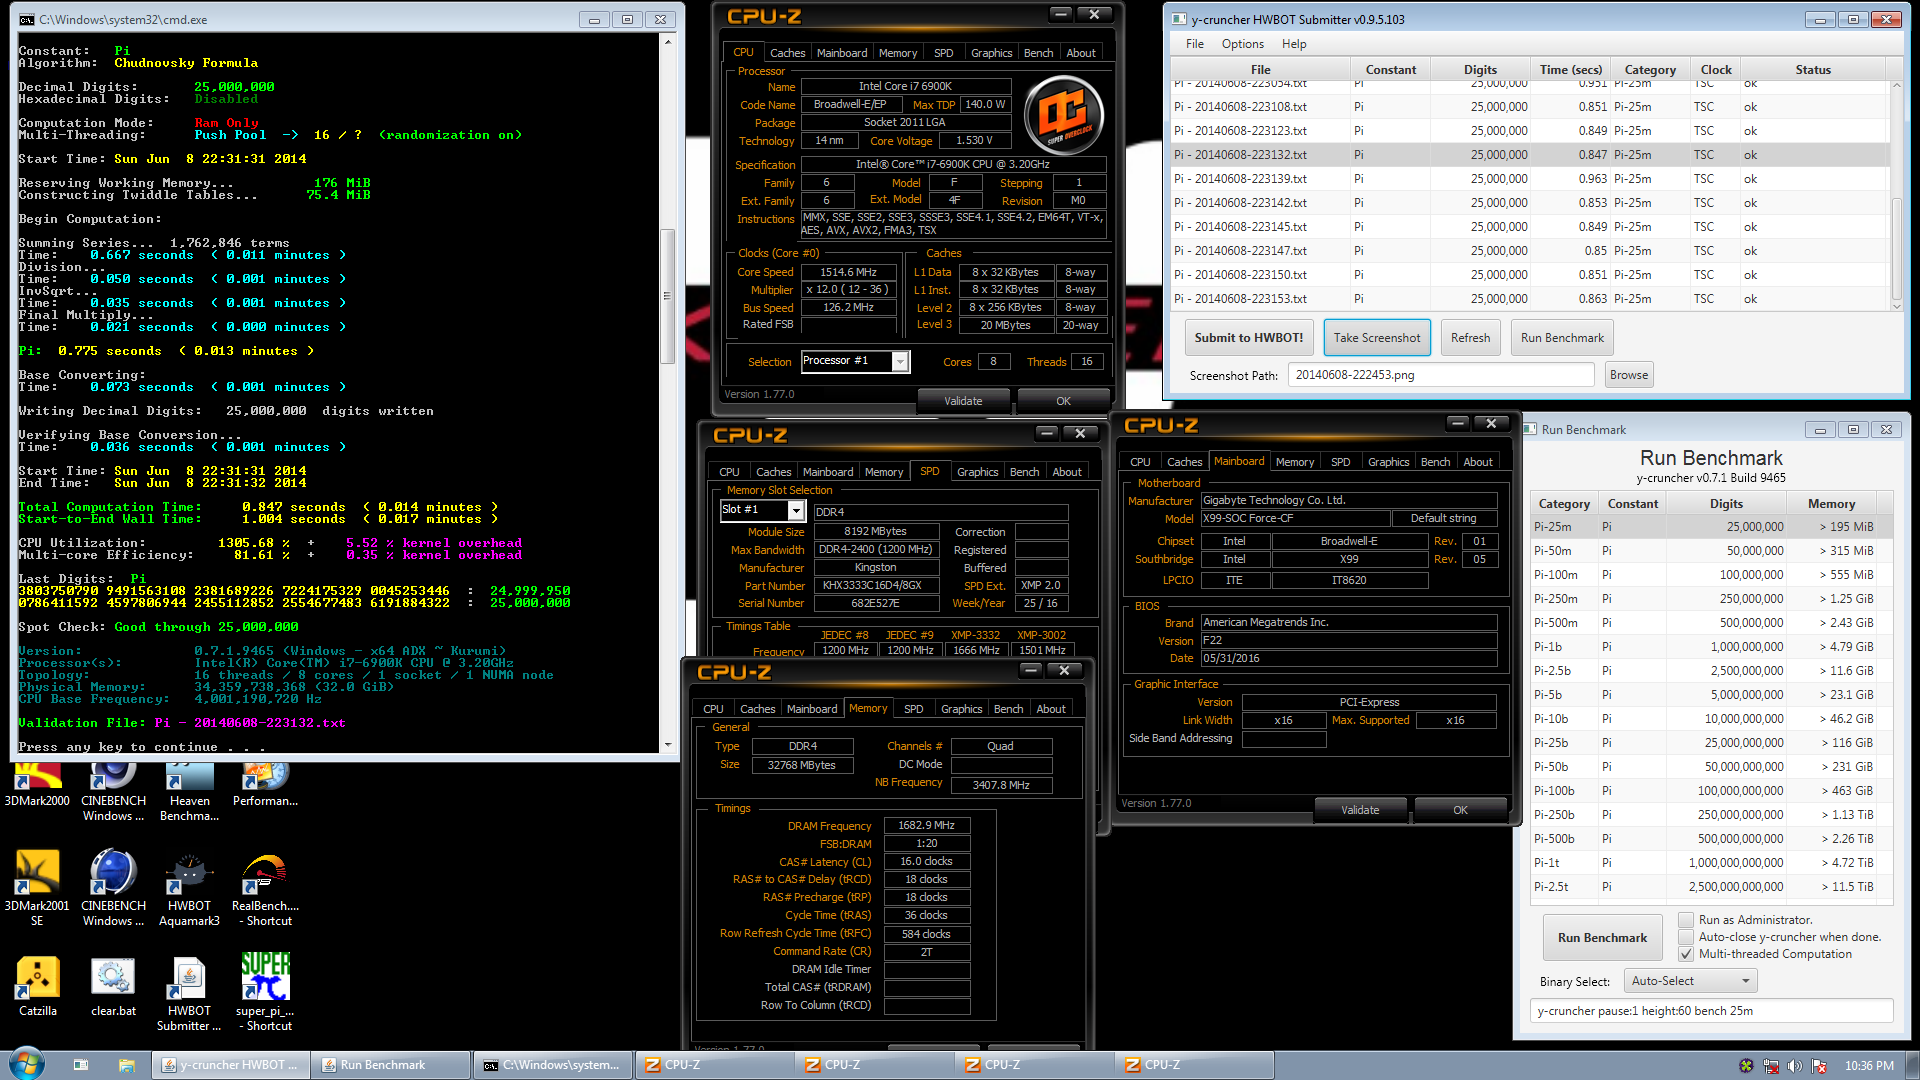Screen dimensions: 1920x1080
Task: Select Graphics tab in Mainboard CPU-Z window
Action: pos(1388,462)
